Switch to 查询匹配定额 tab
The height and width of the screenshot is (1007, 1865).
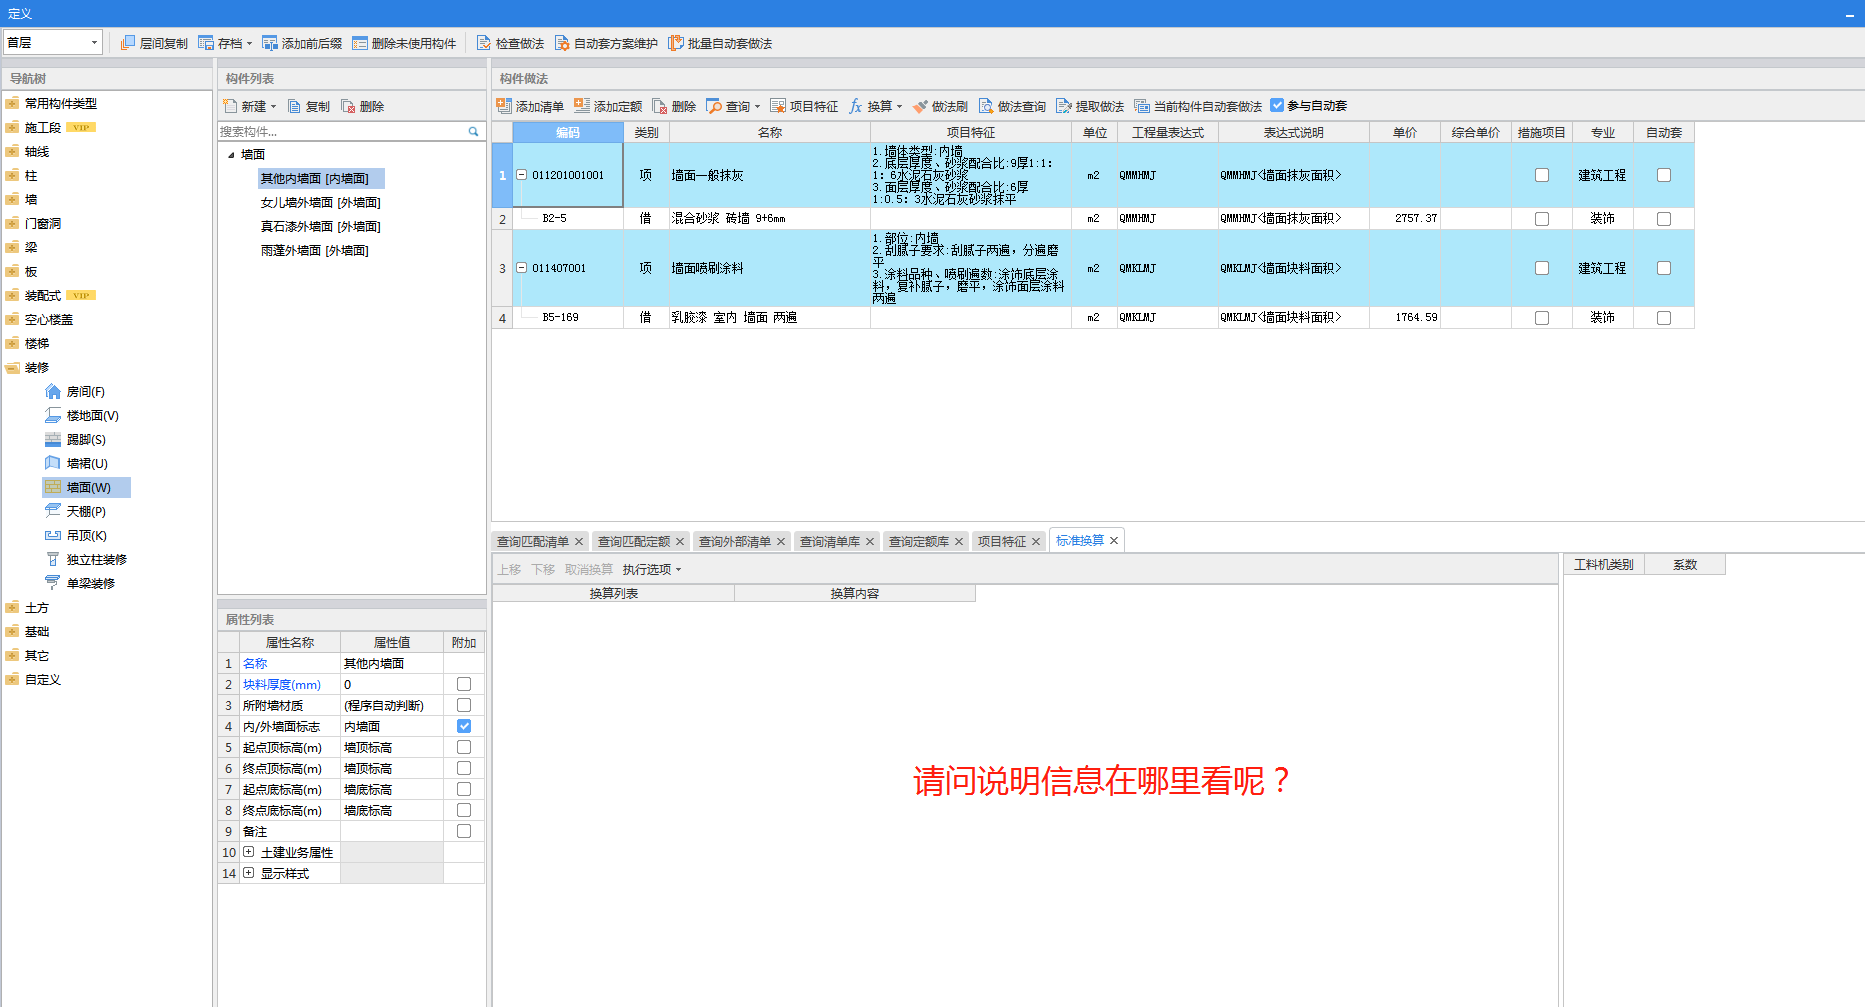(634, 541)
